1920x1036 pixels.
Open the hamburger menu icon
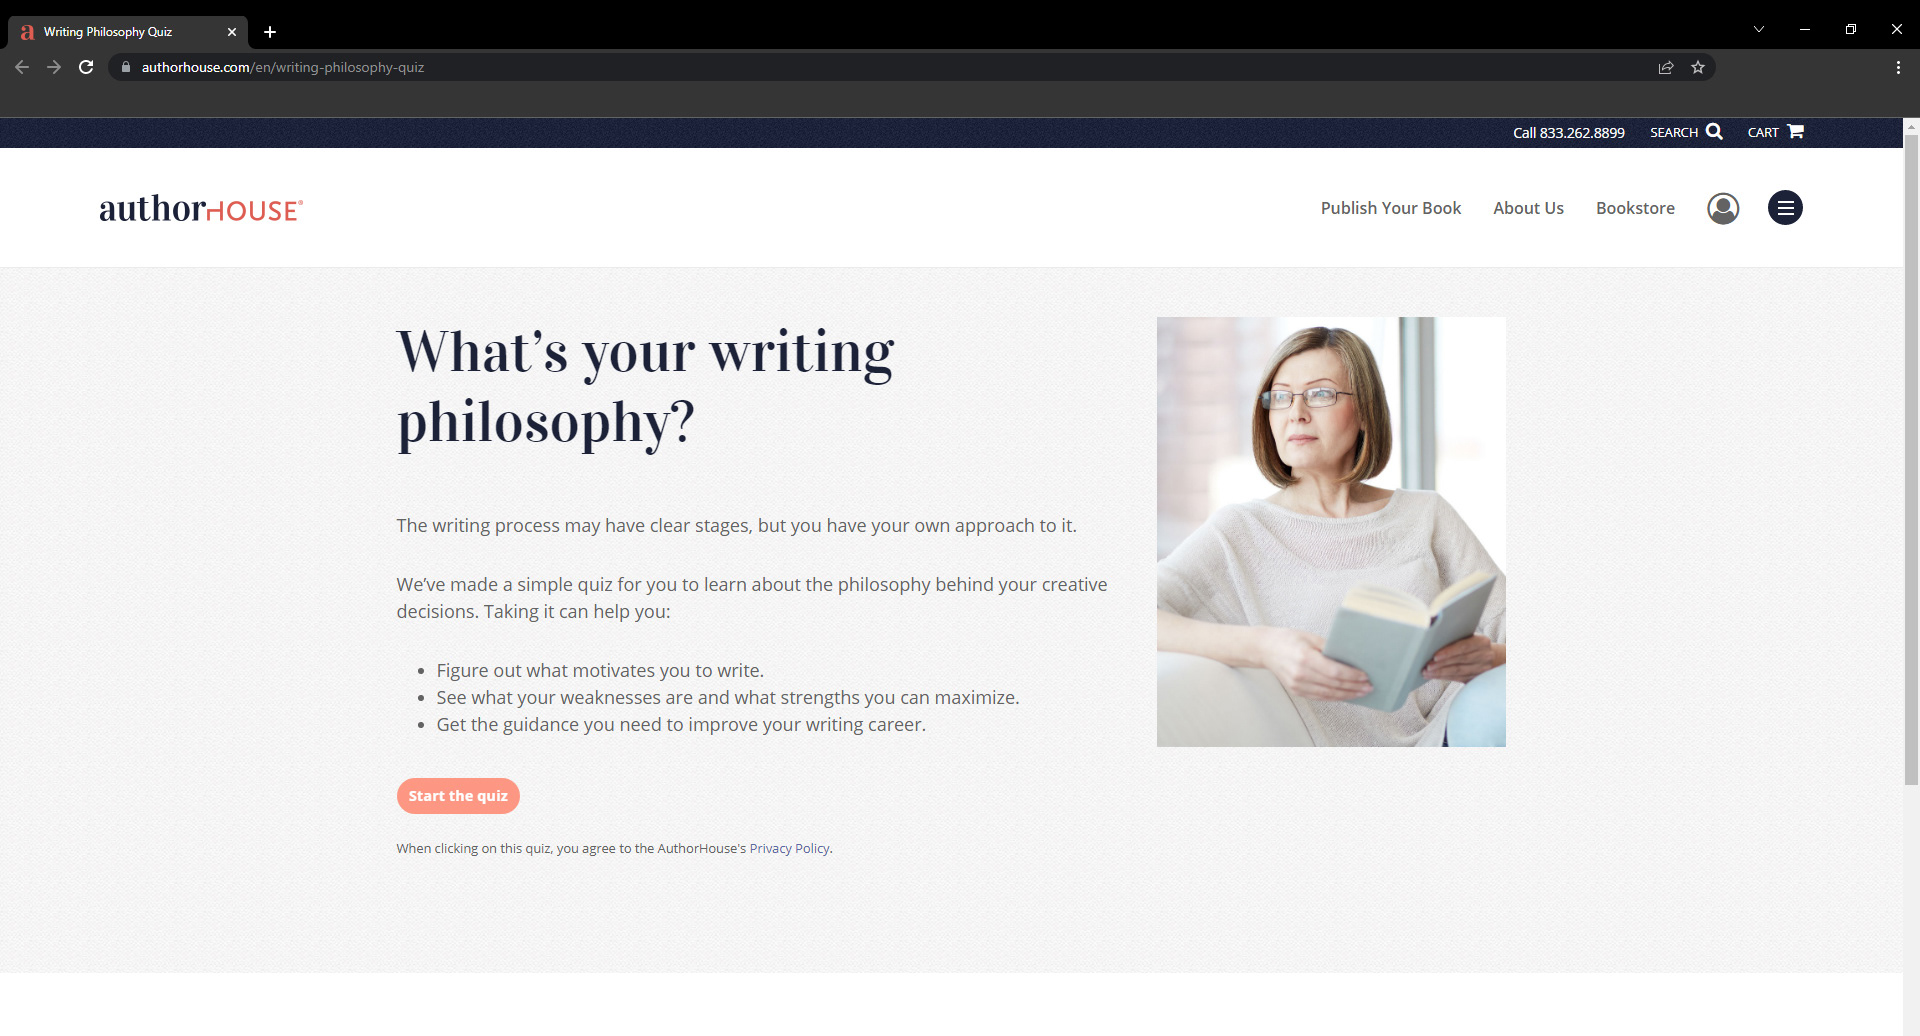point(1785,208)
